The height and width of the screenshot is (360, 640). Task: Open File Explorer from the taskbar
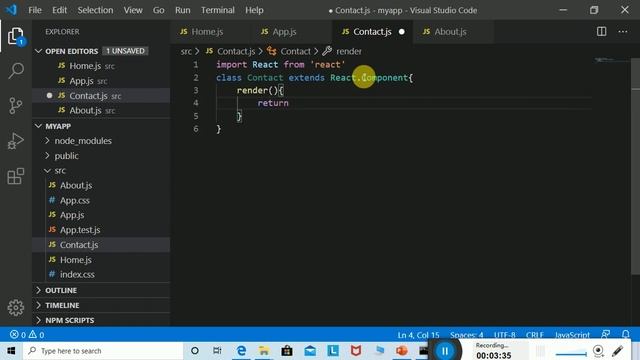(264, 351)
